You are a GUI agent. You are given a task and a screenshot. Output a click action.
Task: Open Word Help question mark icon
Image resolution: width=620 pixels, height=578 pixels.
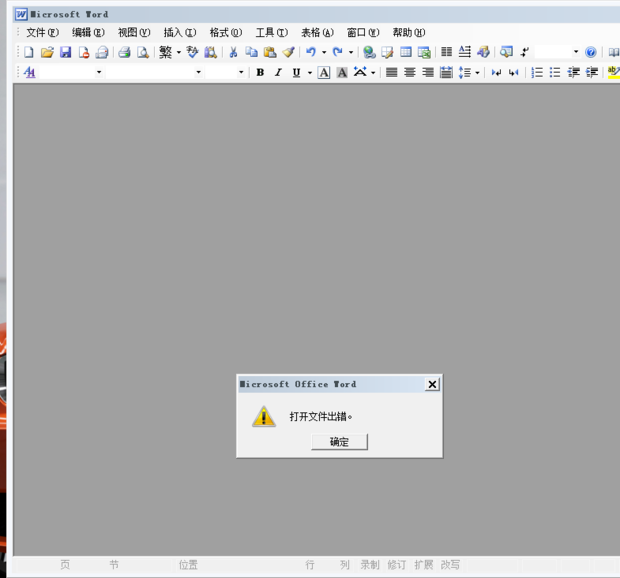pyautogui.click(x=590, y=52)
